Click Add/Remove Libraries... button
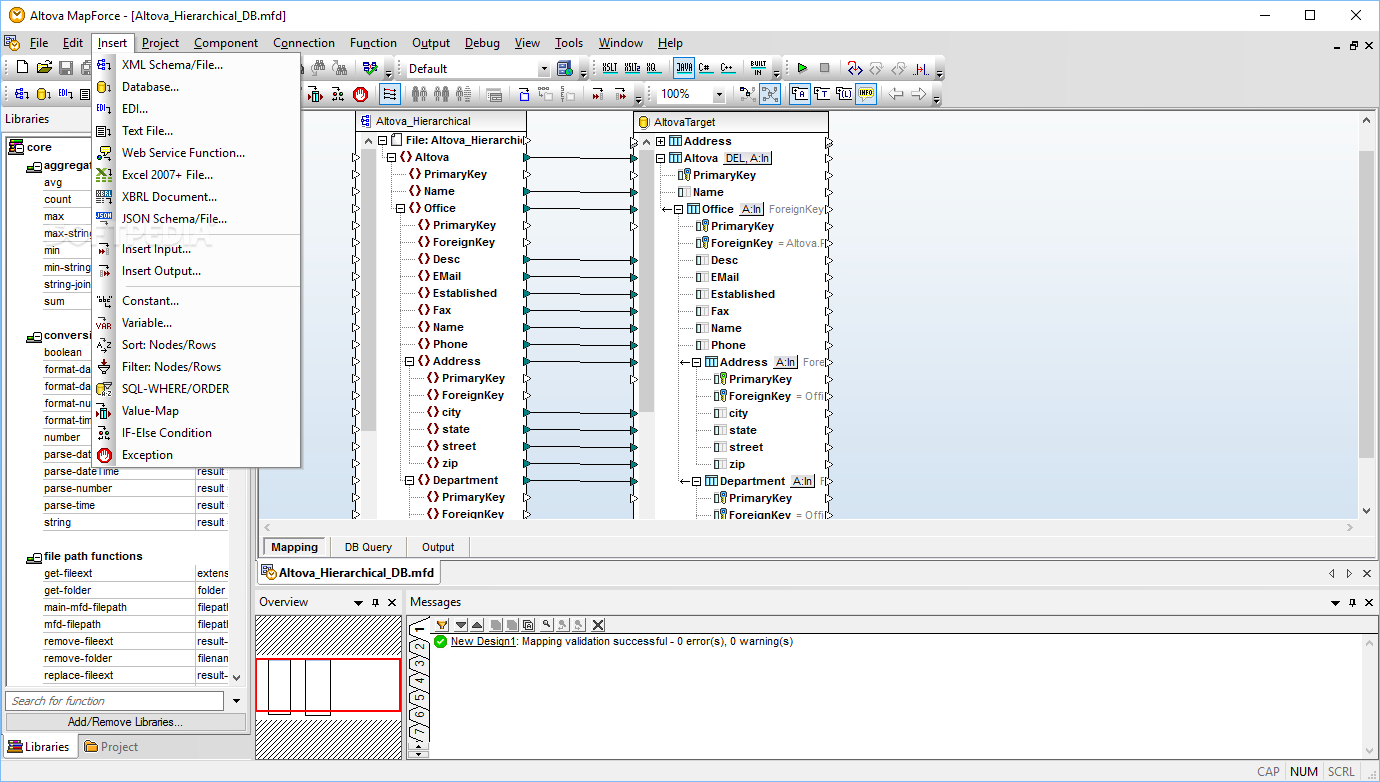1380x782 pixels. (125, 722)
